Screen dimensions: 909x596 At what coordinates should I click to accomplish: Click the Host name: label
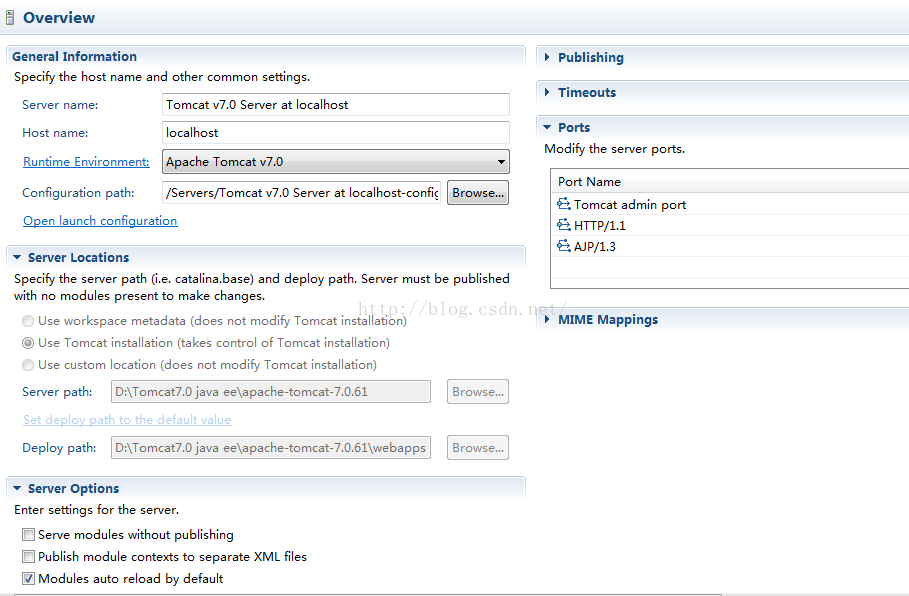click(55, 133)
